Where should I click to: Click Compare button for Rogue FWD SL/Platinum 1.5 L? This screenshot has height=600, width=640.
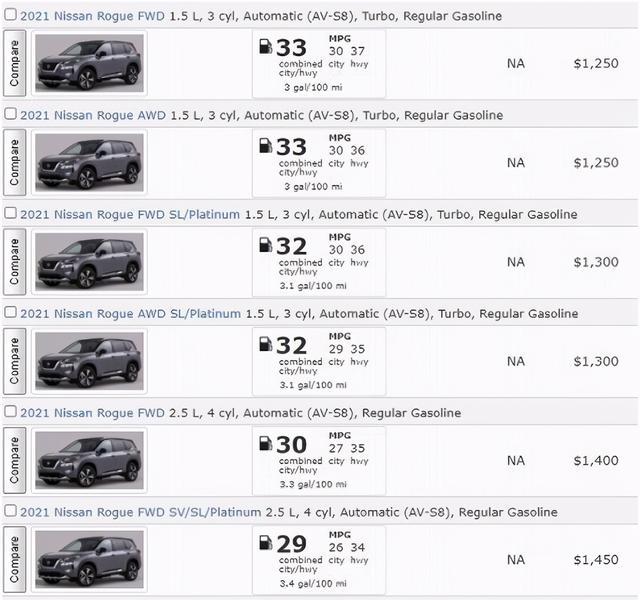pyautogui.click(x=15, y=262)
